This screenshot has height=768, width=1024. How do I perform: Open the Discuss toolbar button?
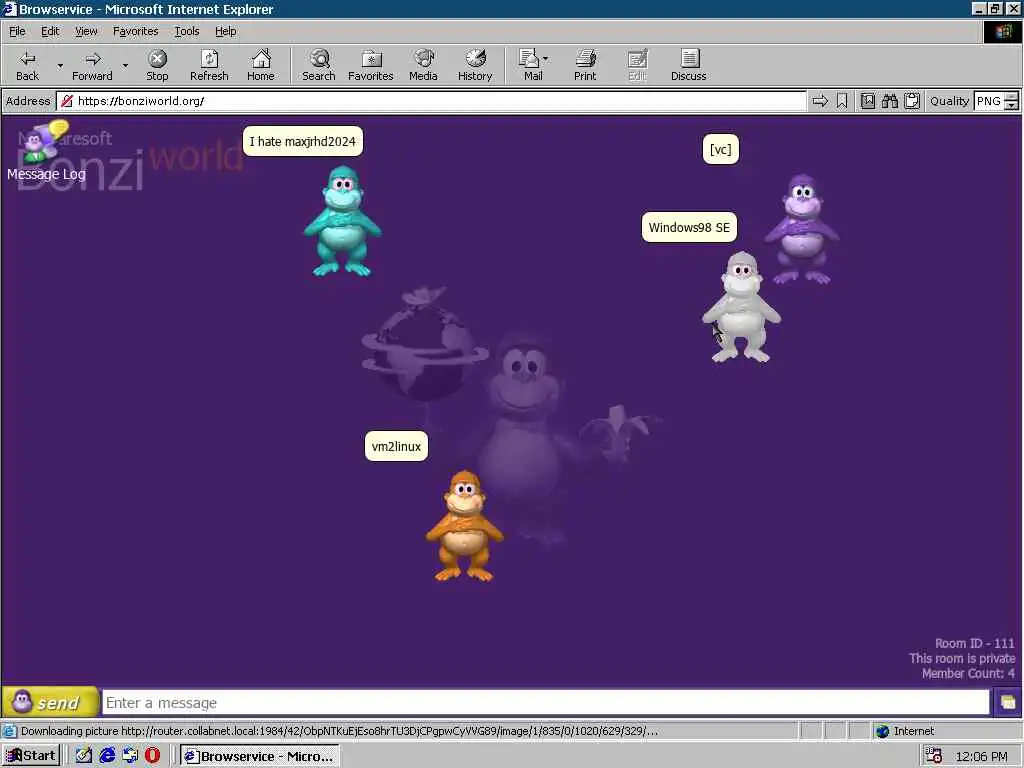click(x=688, y=65)
